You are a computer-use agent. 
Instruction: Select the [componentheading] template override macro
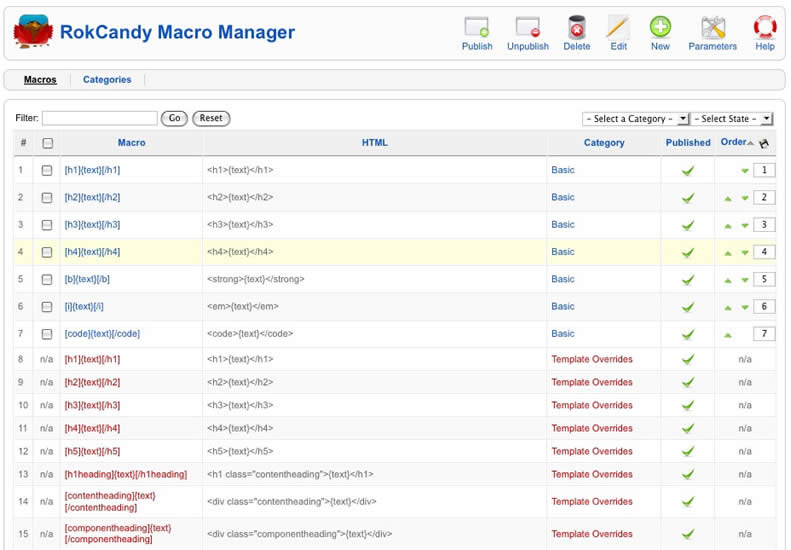[118, 533]
